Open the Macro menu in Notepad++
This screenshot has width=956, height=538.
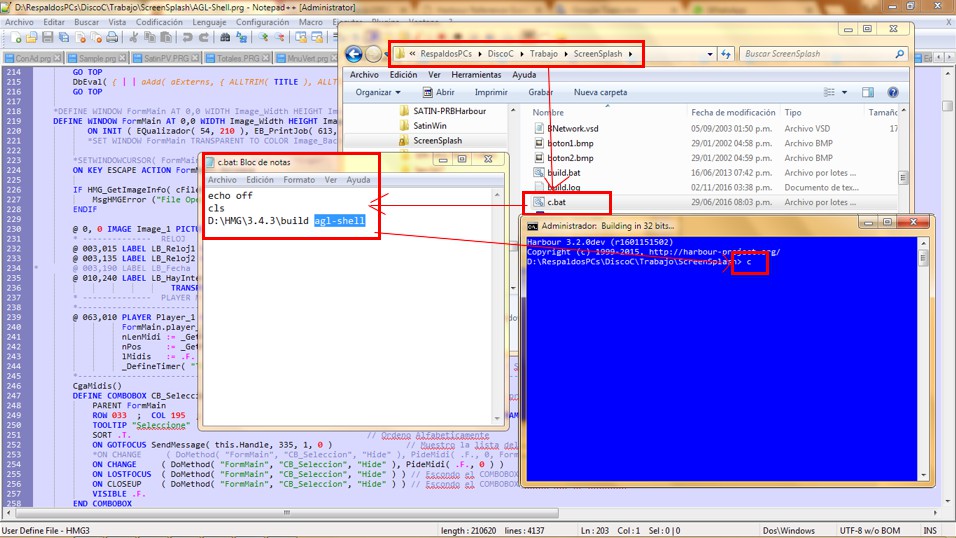311,22
